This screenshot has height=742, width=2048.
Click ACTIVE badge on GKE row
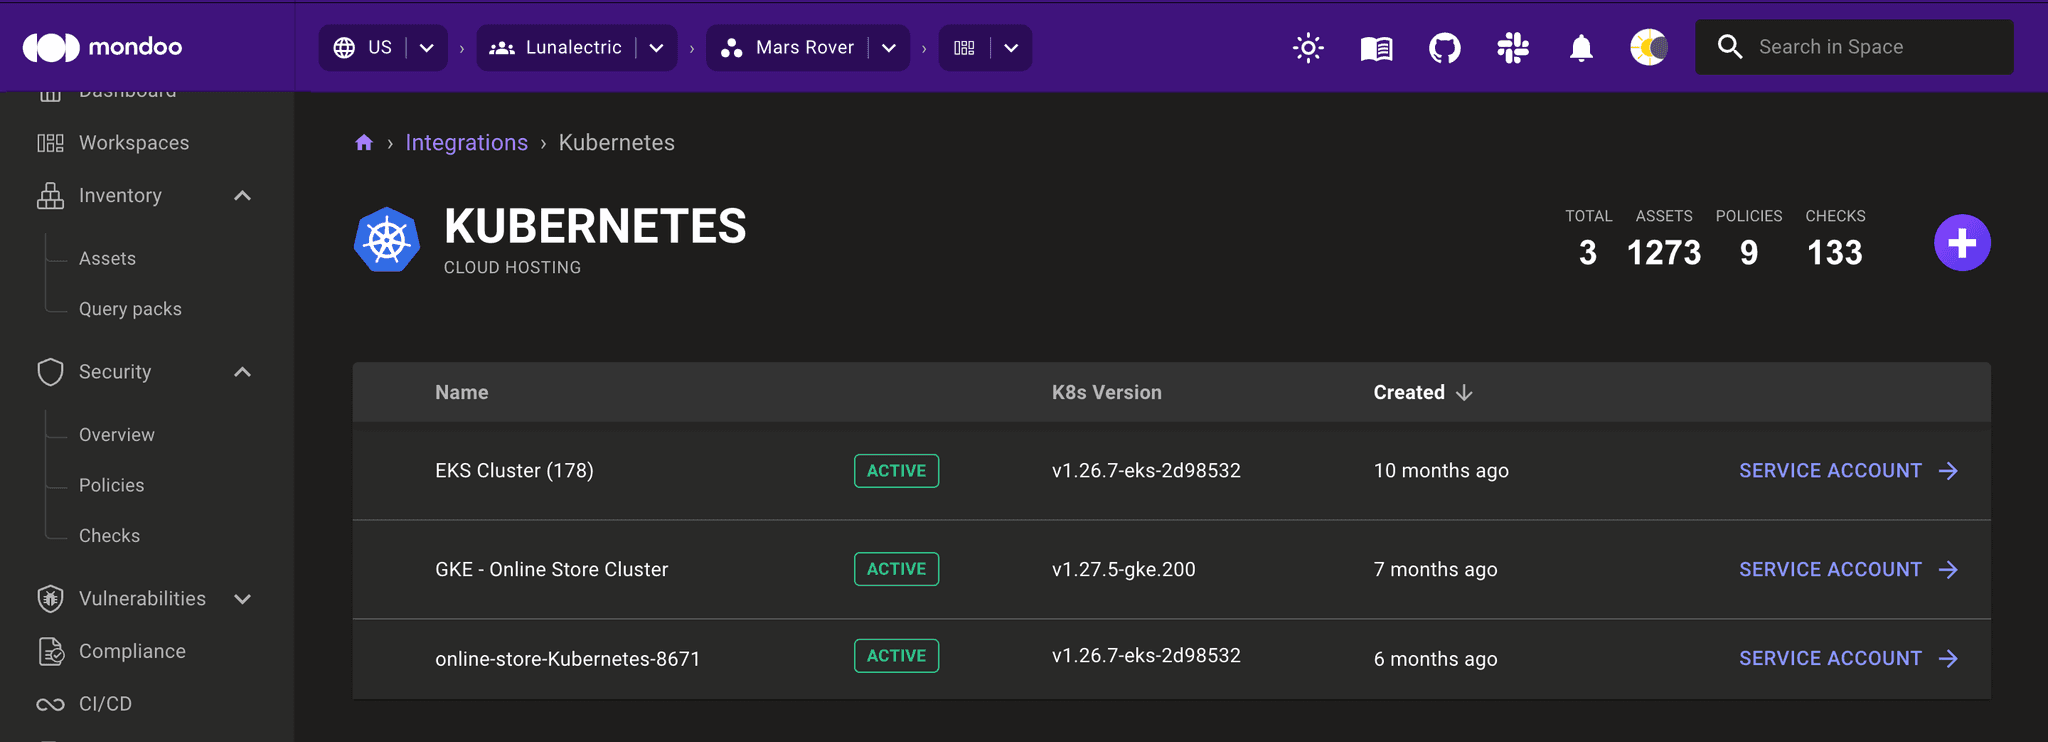click(896, 569)
